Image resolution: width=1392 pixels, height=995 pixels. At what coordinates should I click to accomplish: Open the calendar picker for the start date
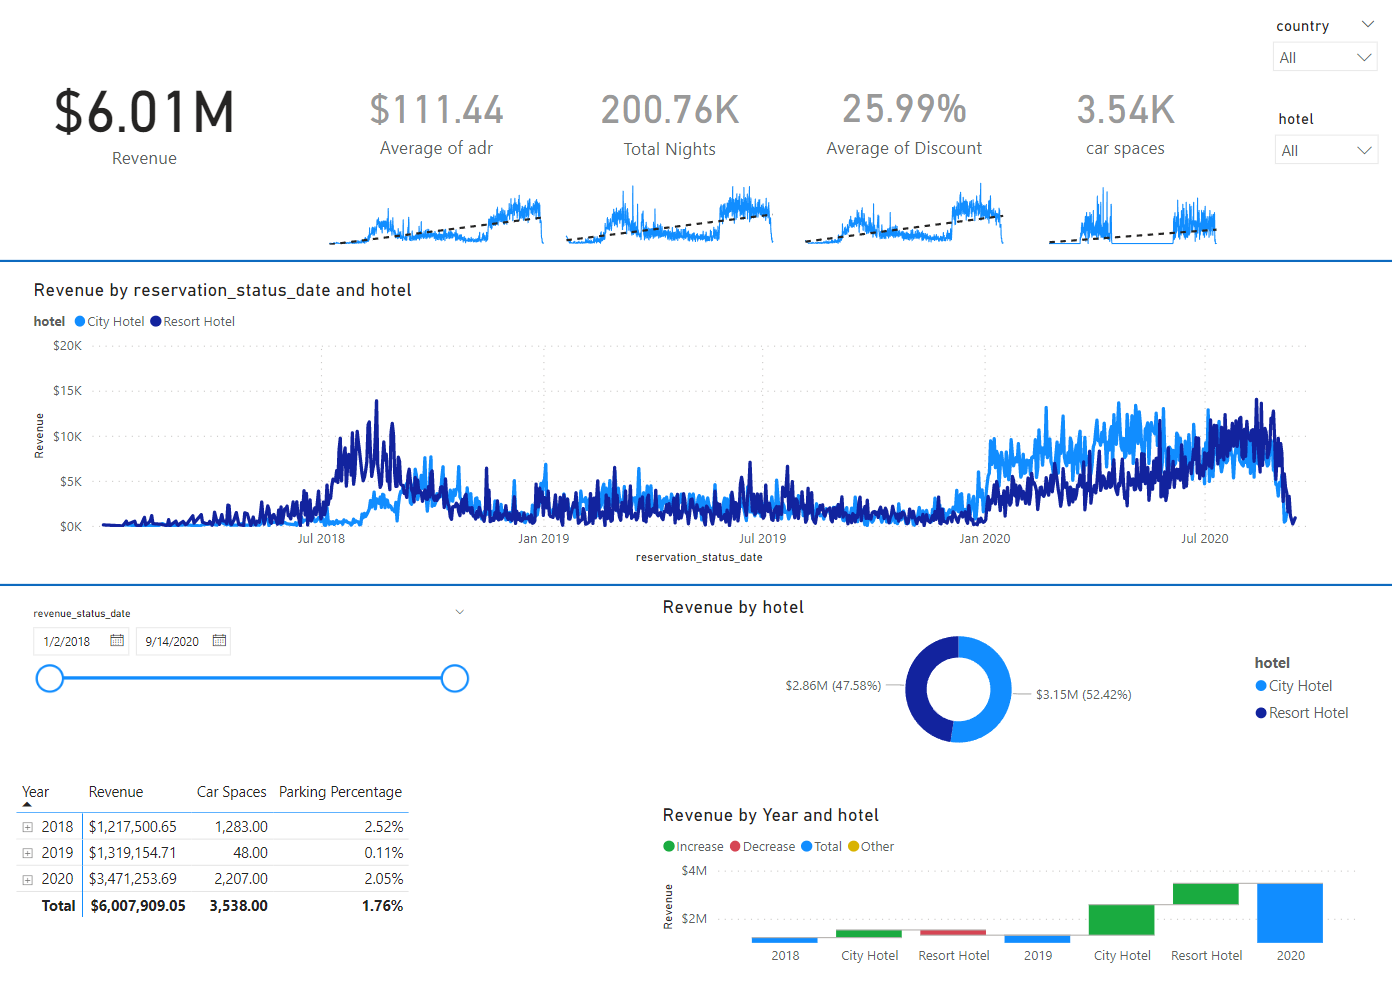(x=116, y=641)
